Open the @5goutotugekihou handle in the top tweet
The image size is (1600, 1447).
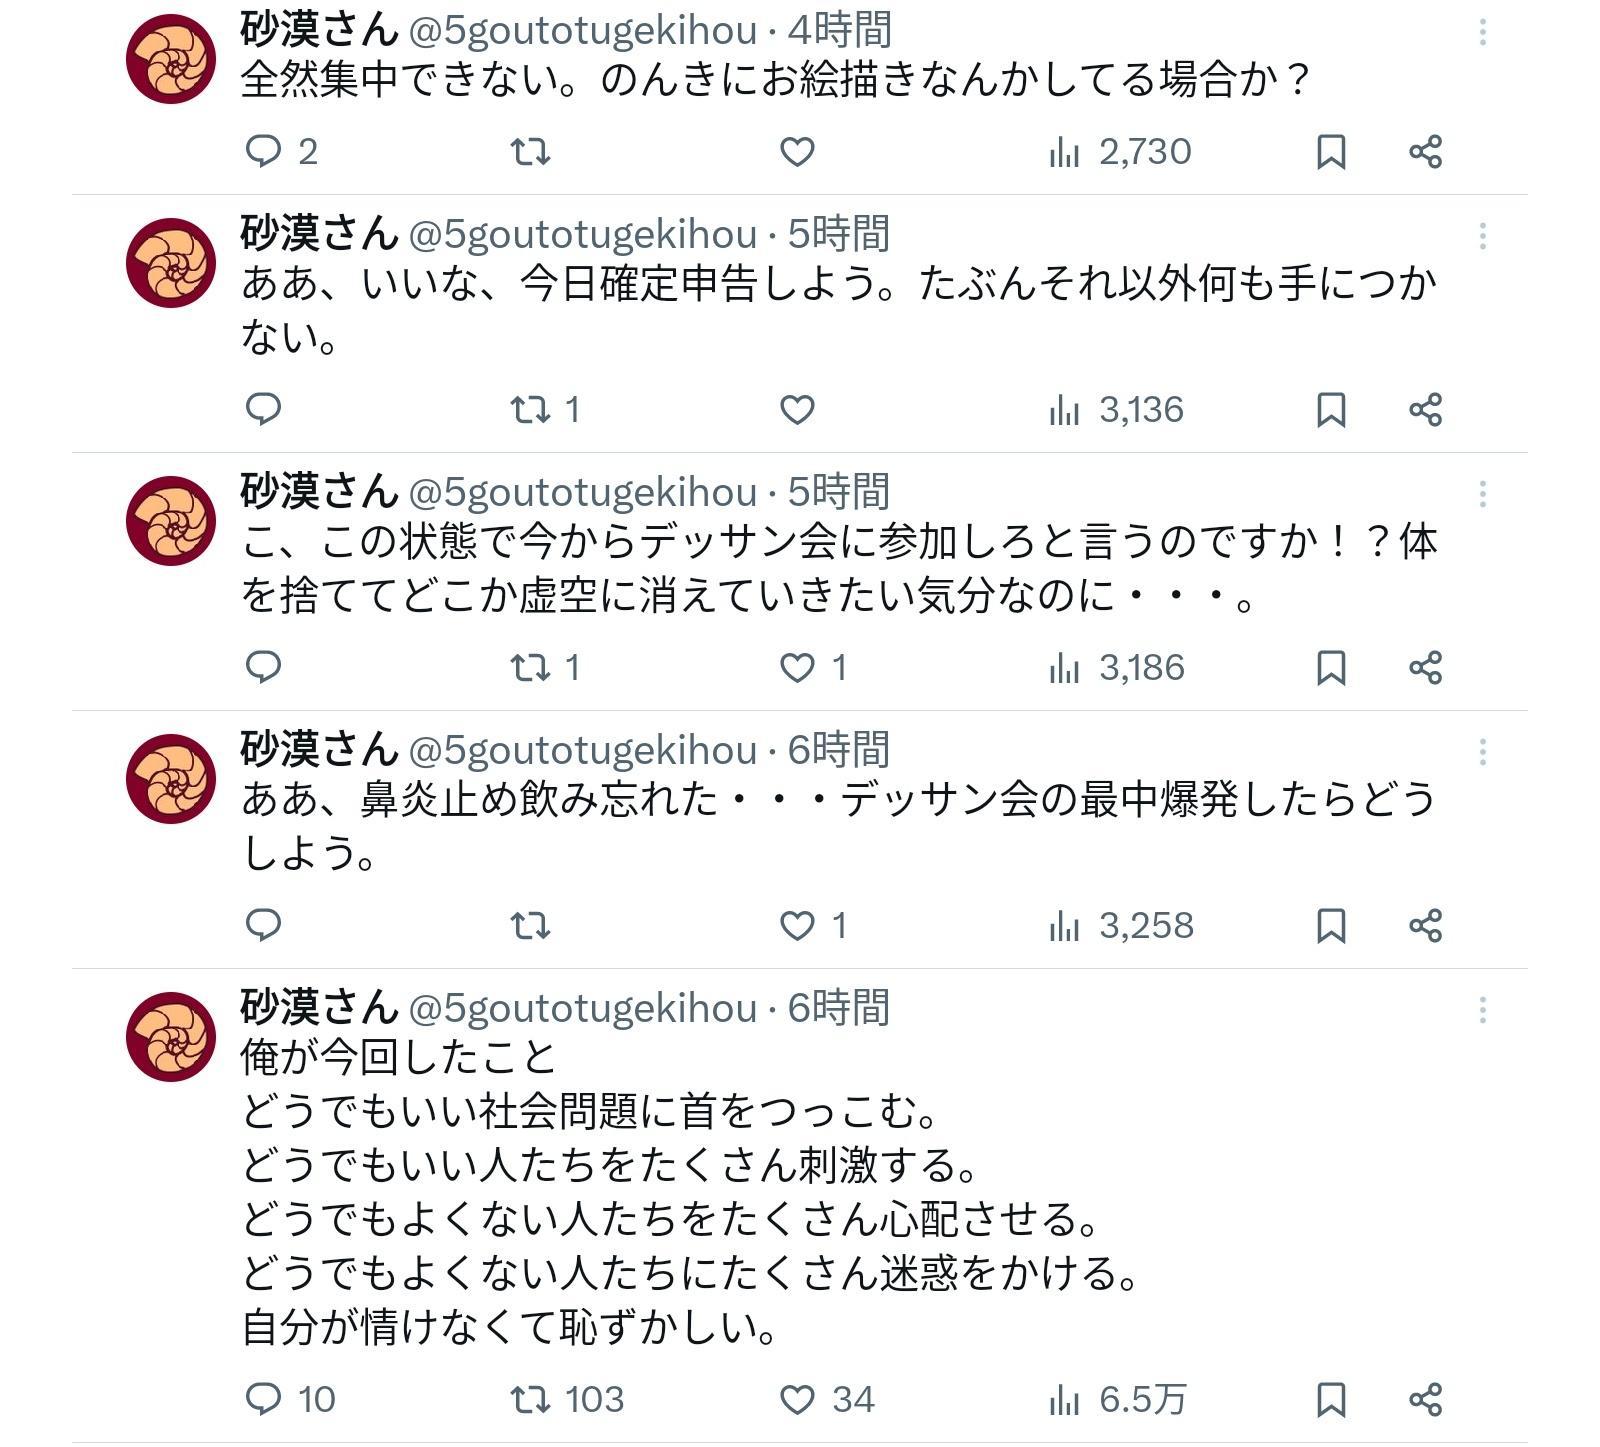pos(583,32)
